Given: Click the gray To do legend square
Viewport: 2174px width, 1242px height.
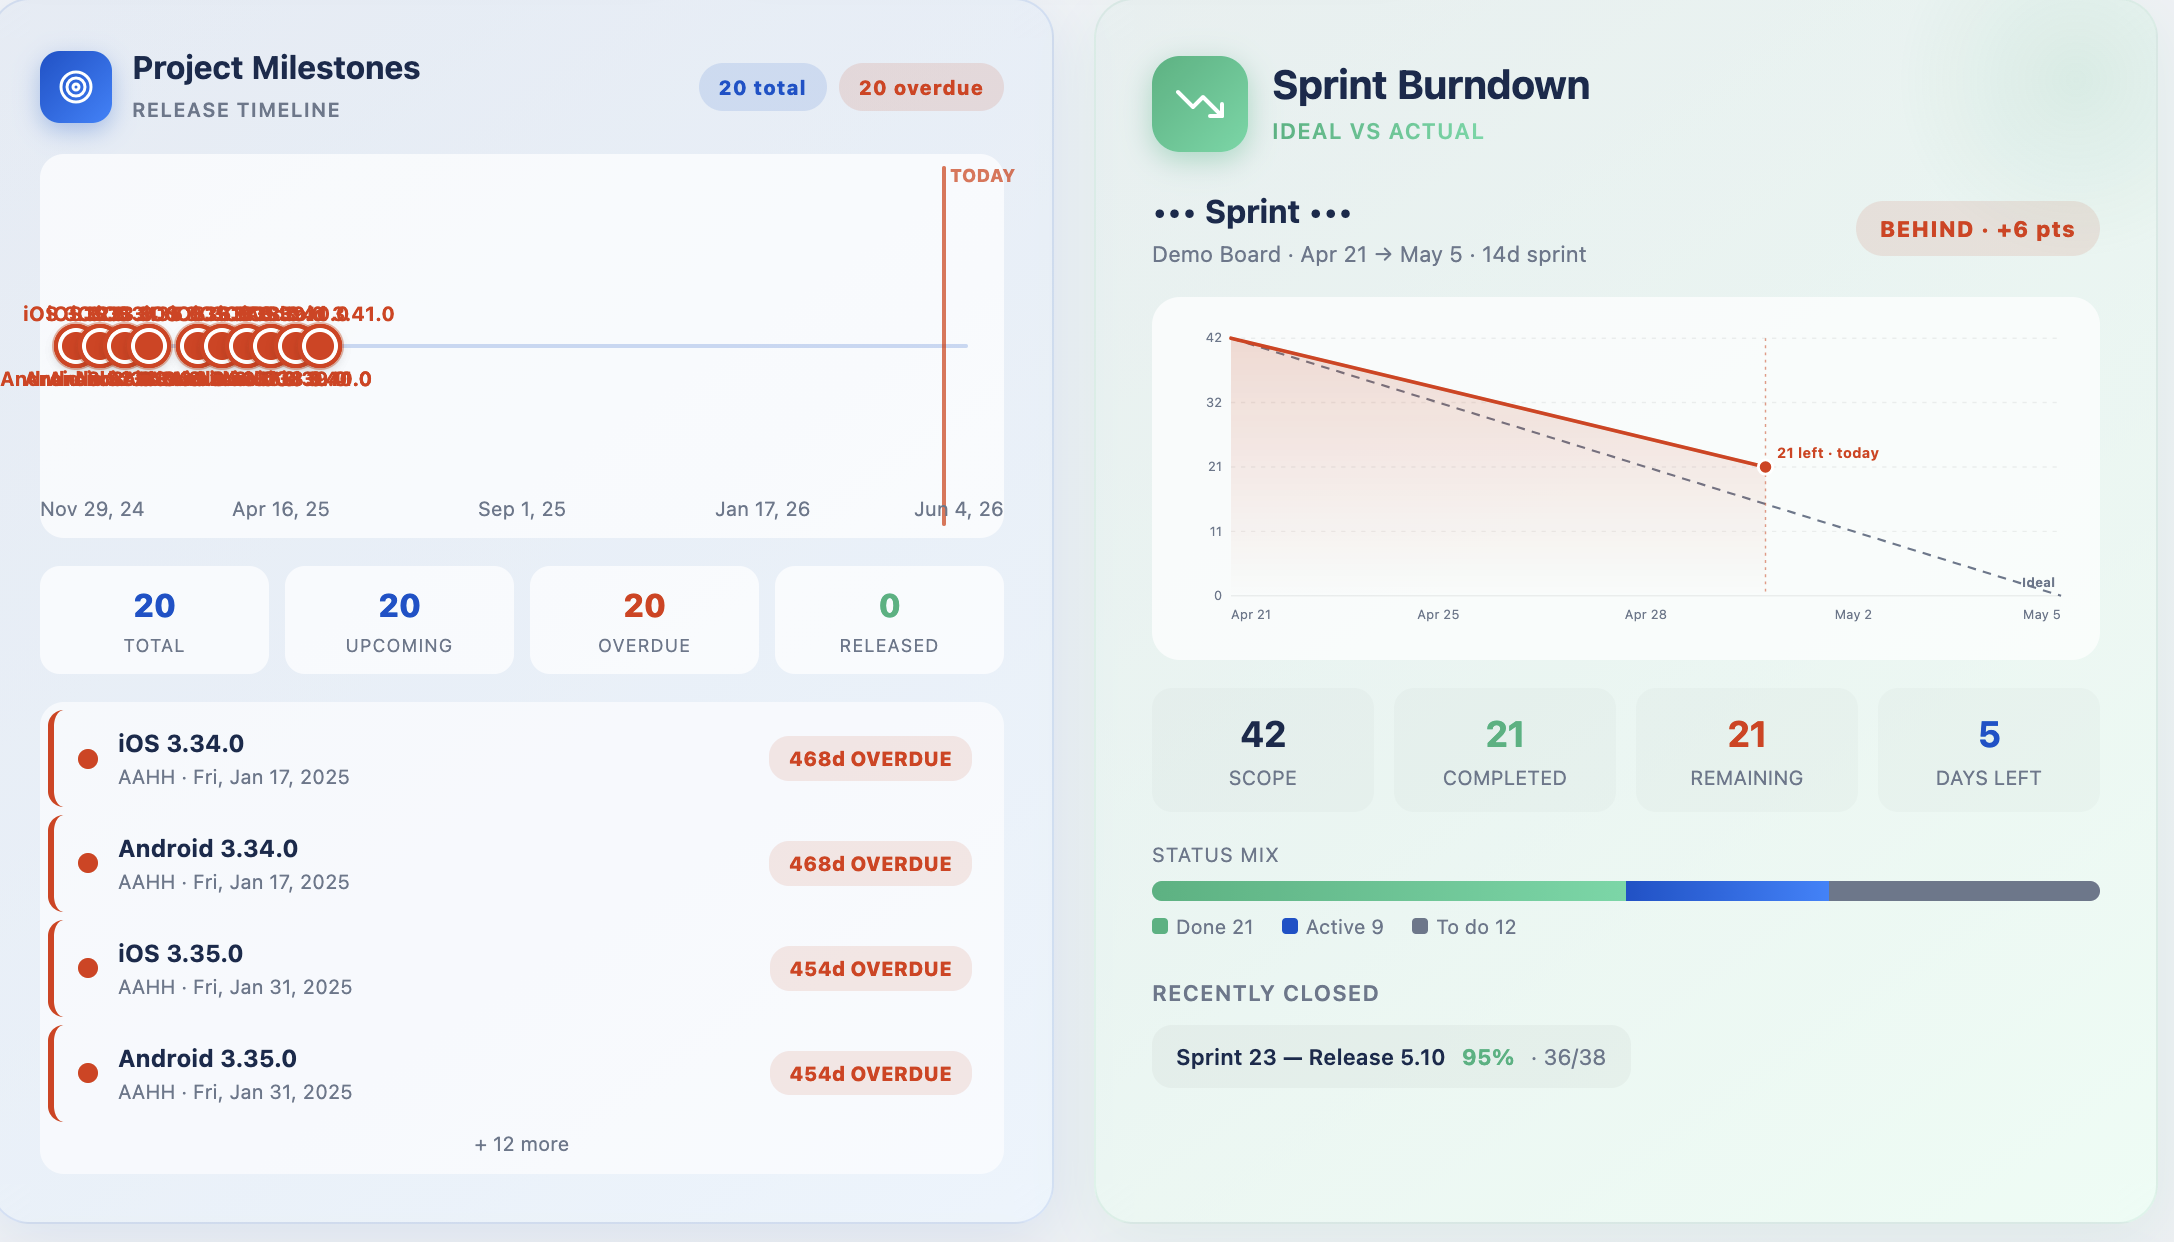Looking at the screenshot, I should point(1420,926).
